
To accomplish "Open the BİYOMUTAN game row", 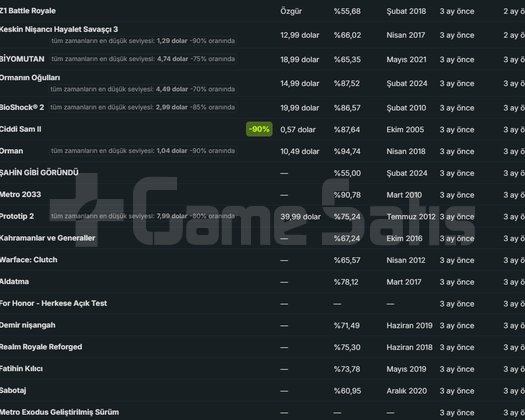I will [22, 59].
